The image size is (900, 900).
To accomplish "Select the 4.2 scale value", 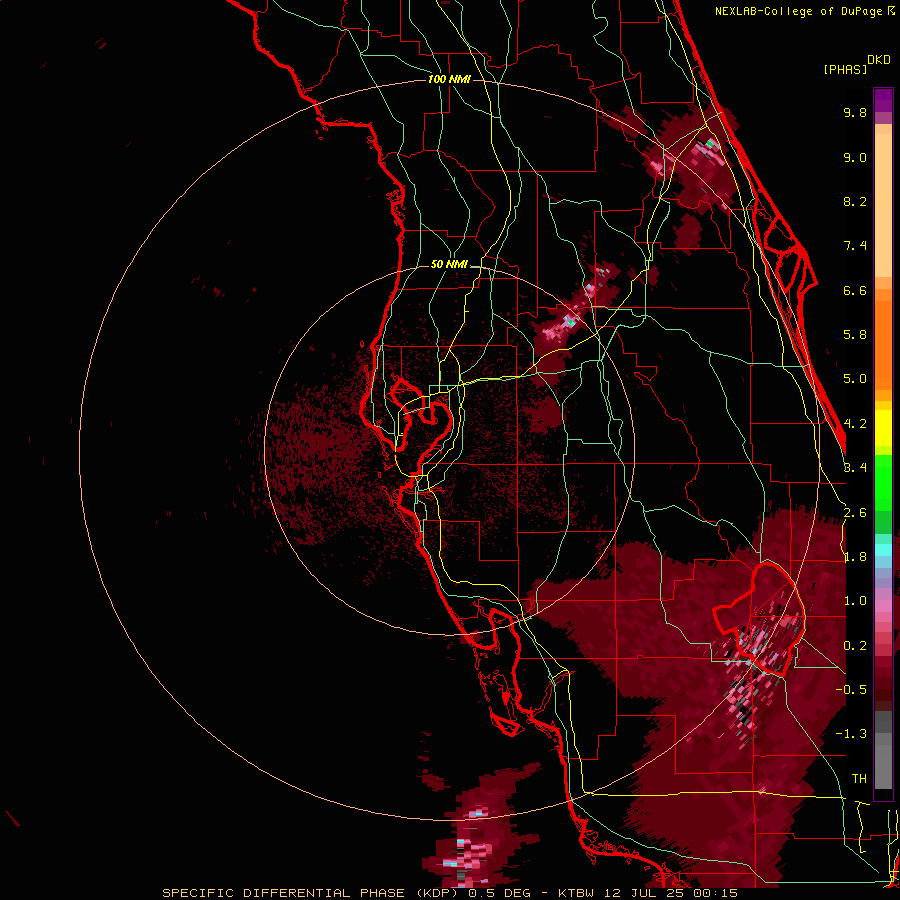I will point(855,424).
